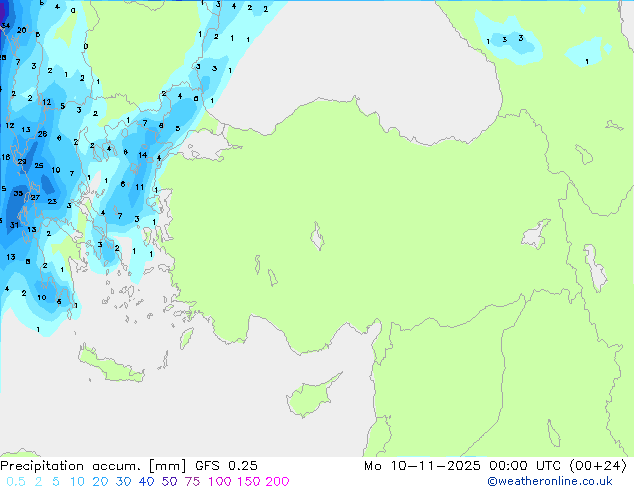
Task: Click the 26 mm precipitation value
Action: [x=42, y=134]
